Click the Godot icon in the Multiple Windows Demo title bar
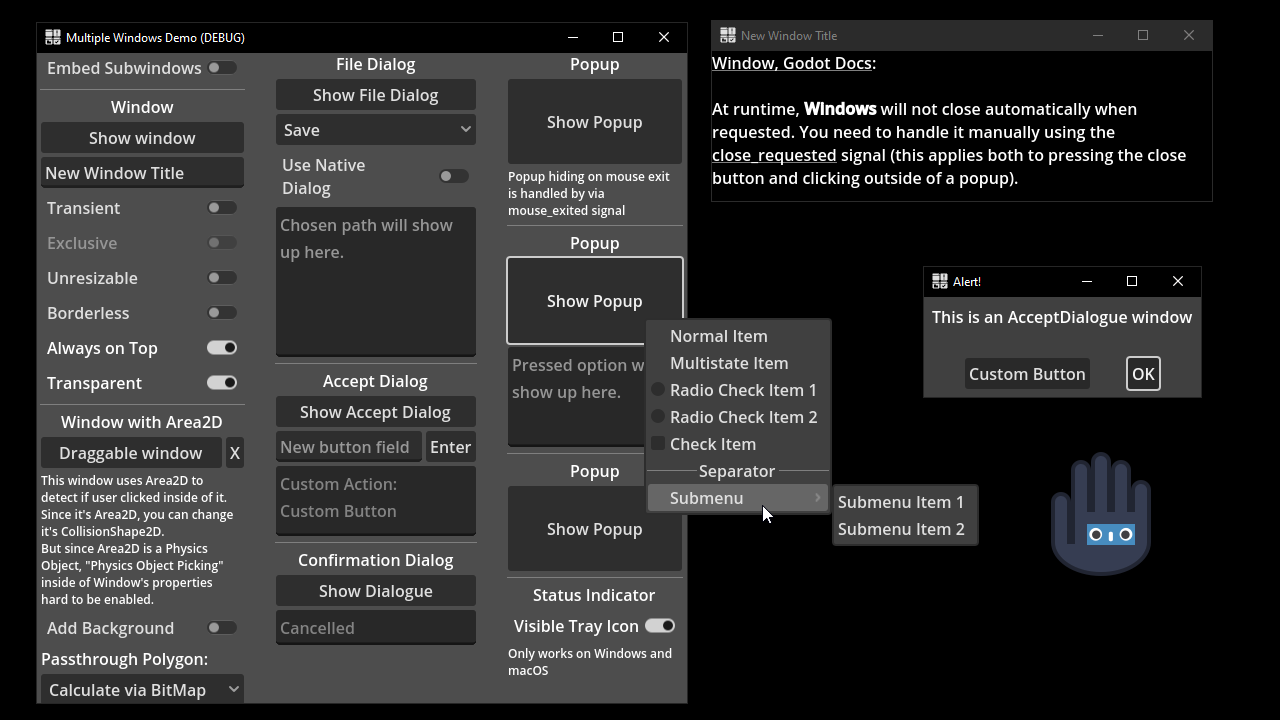The width and height of the screenshot is (1280, 720). (x=52, y=36)
